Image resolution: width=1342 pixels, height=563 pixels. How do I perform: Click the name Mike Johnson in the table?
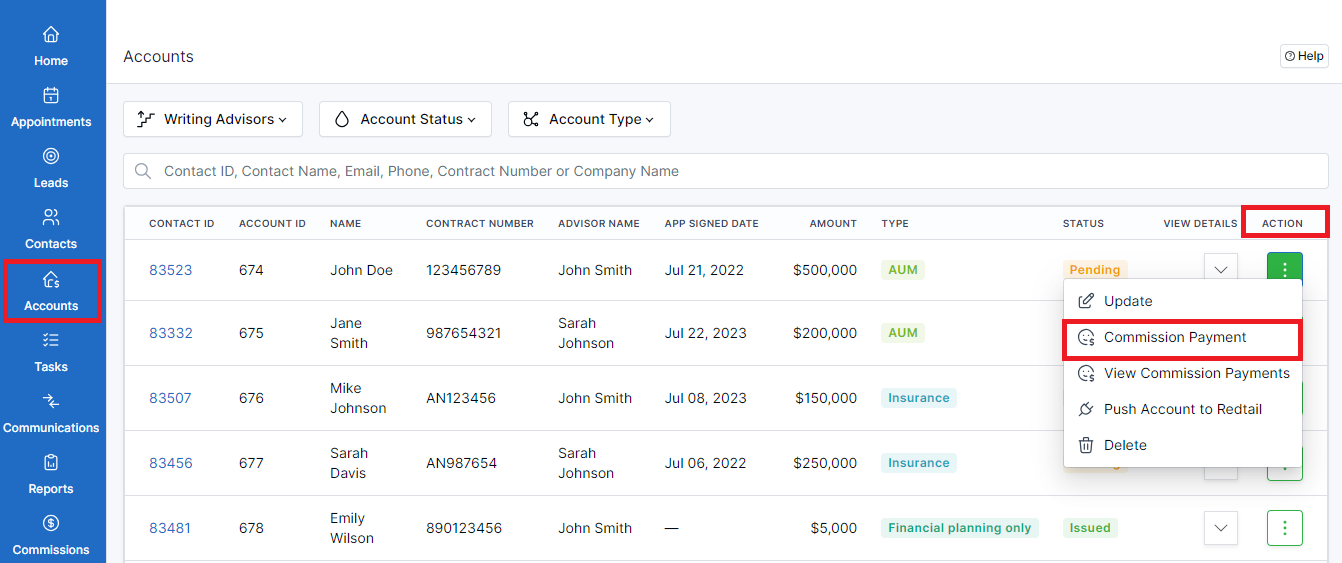coord(358,398)
